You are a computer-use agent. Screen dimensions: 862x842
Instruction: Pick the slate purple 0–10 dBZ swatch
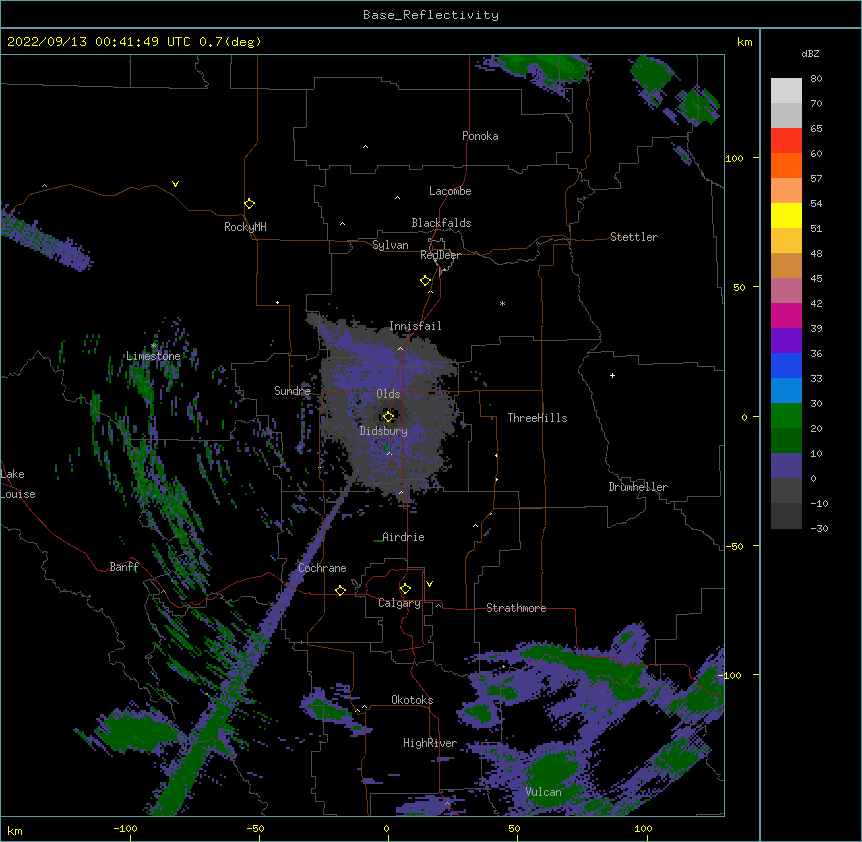786,466
